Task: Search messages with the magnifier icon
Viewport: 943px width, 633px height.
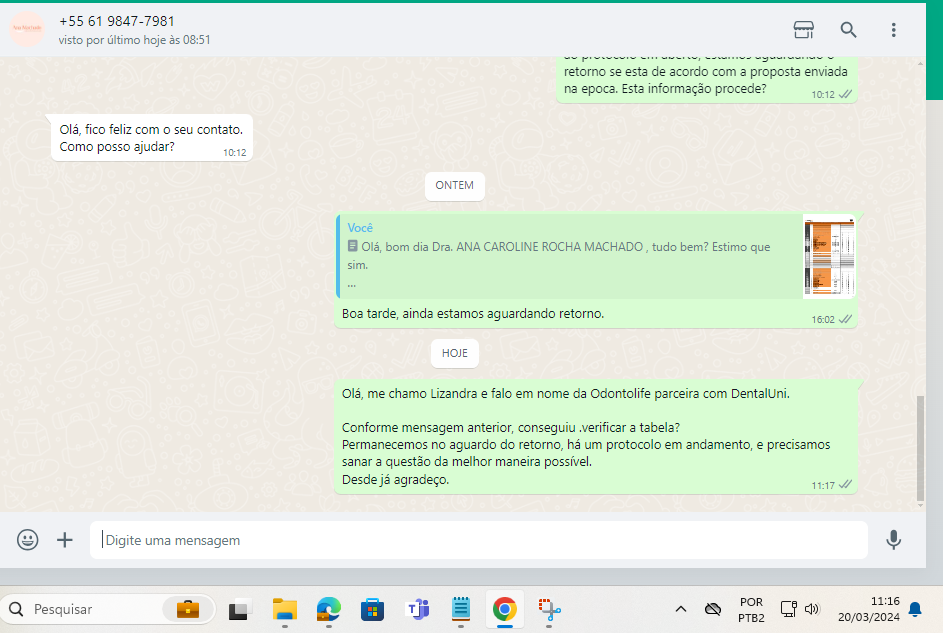Action: click(848, 29)
